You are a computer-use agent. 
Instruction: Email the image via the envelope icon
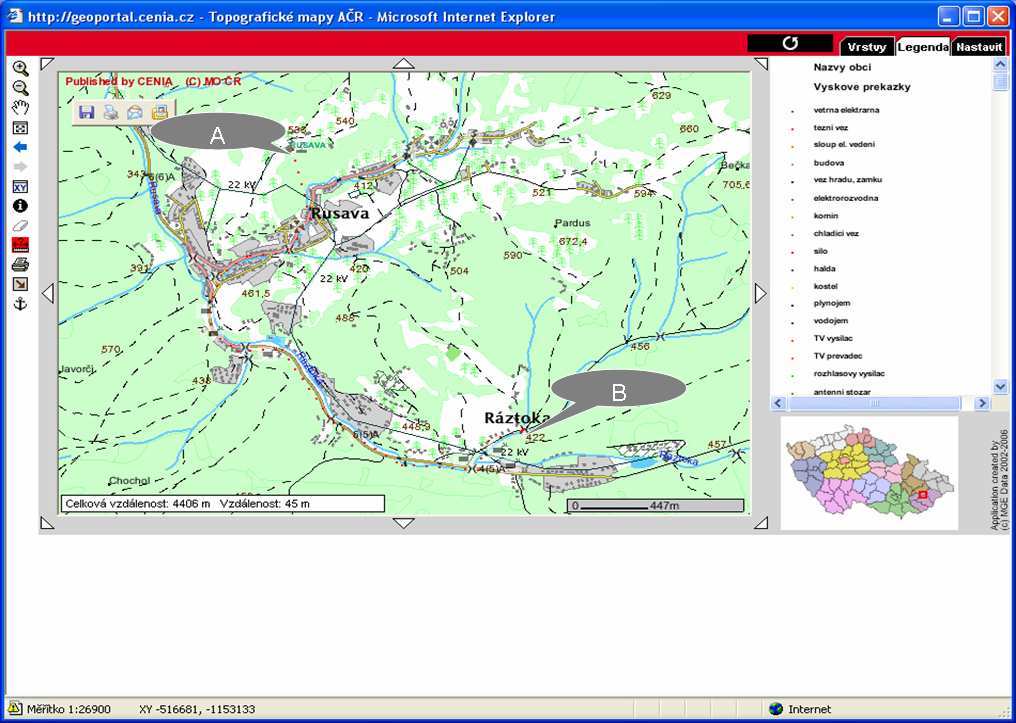pyautogui.click(x=135, y=112)
